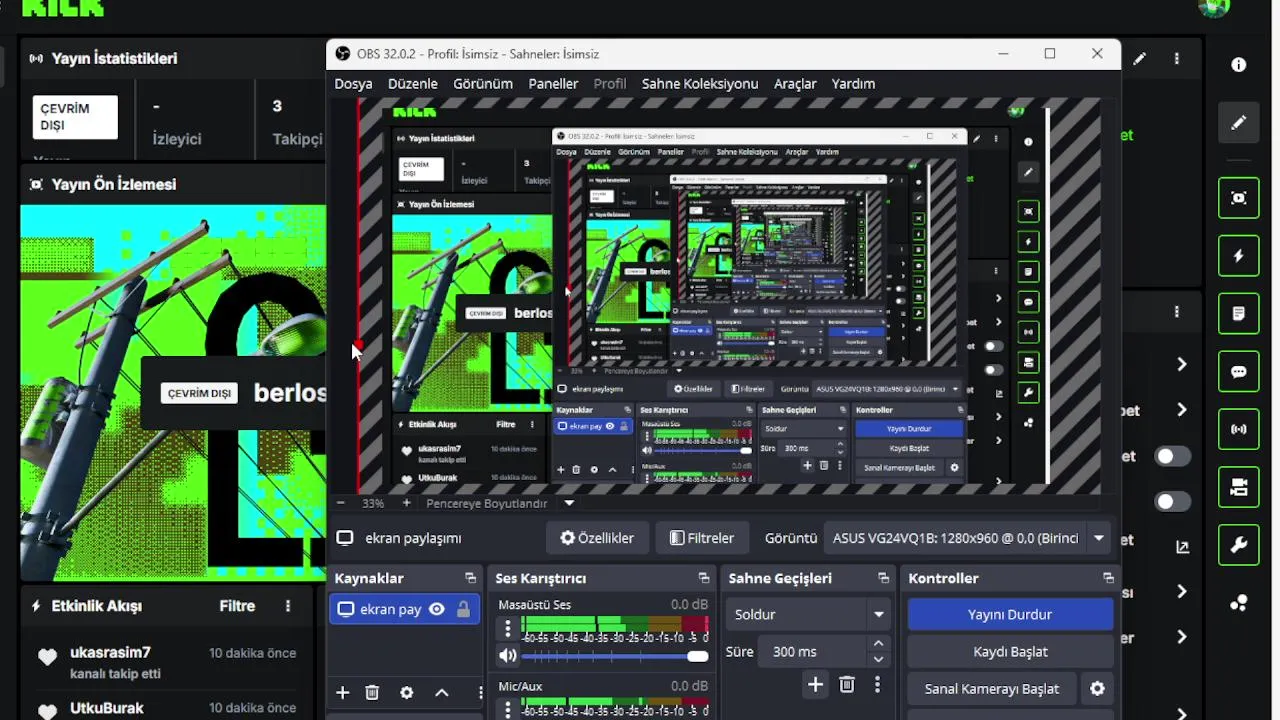Decrease Süre duration with the down arrow
Screen dimensions: 1280x720
(878, 659)
